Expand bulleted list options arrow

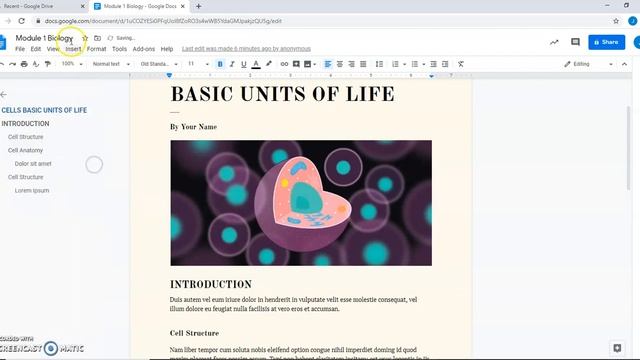[424, 64]
